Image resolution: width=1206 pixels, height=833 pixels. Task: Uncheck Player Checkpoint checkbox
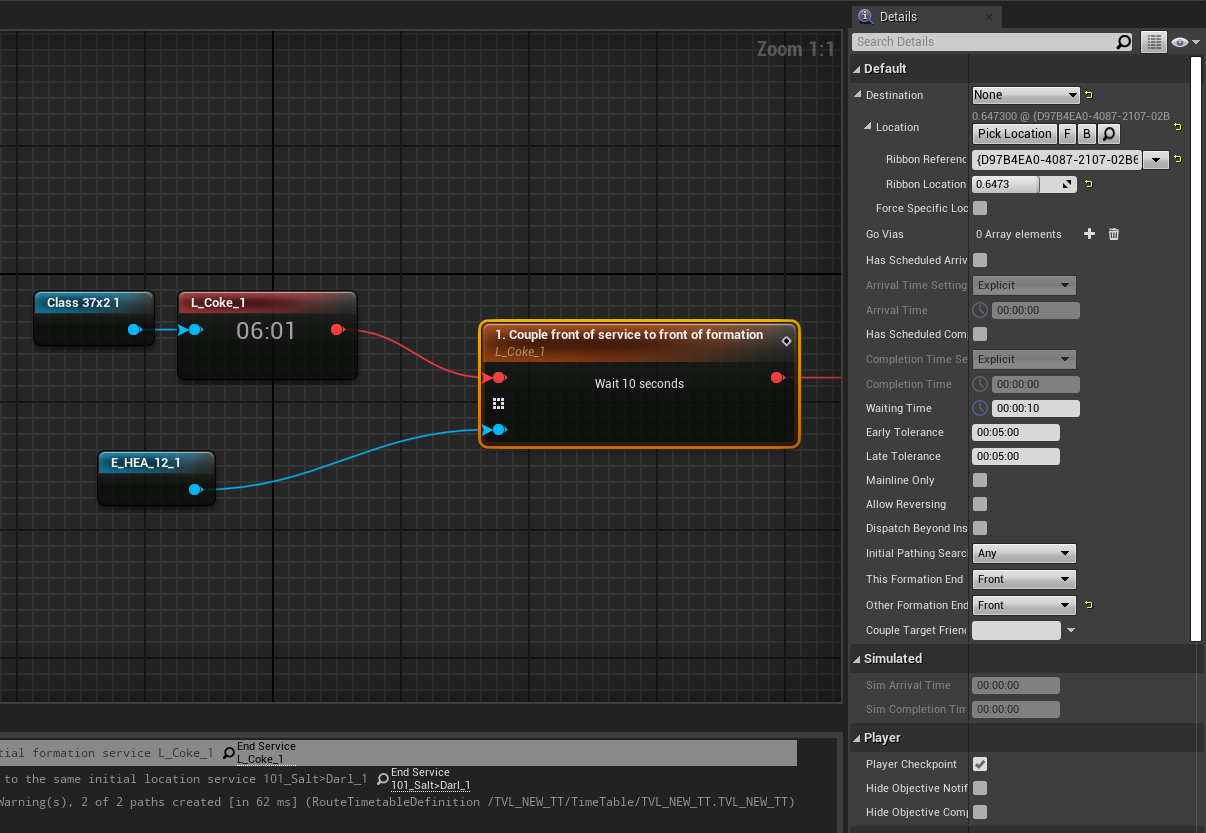[x=980, y=764]
